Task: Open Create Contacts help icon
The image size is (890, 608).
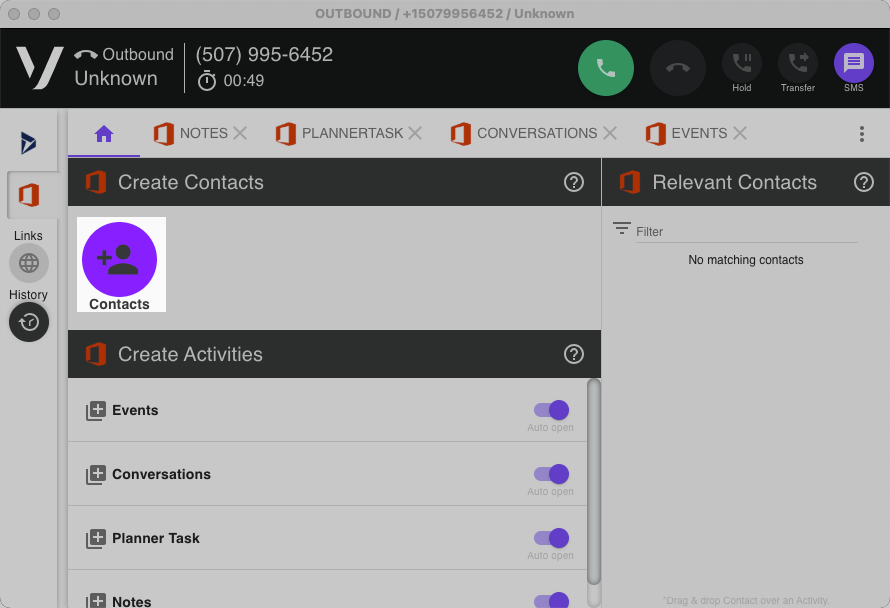Action: (x=573, y=182)
